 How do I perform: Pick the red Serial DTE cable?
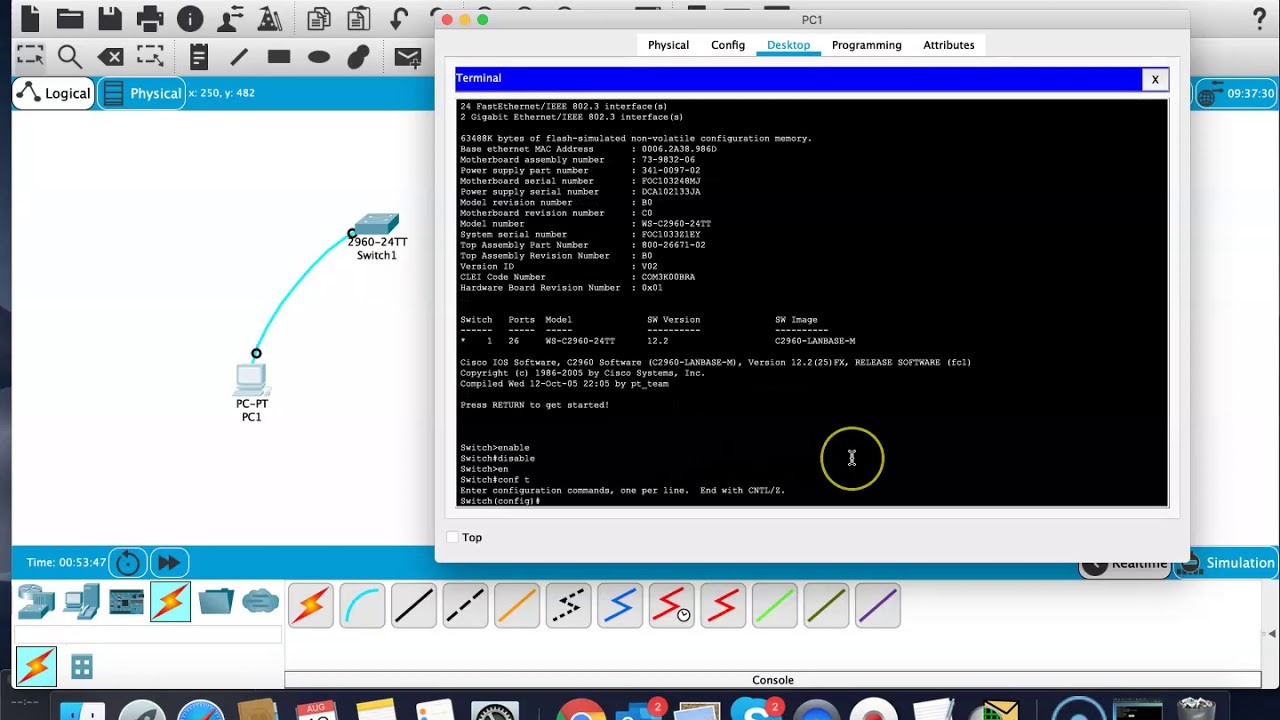pyautogui.click(x=723, y=606)
